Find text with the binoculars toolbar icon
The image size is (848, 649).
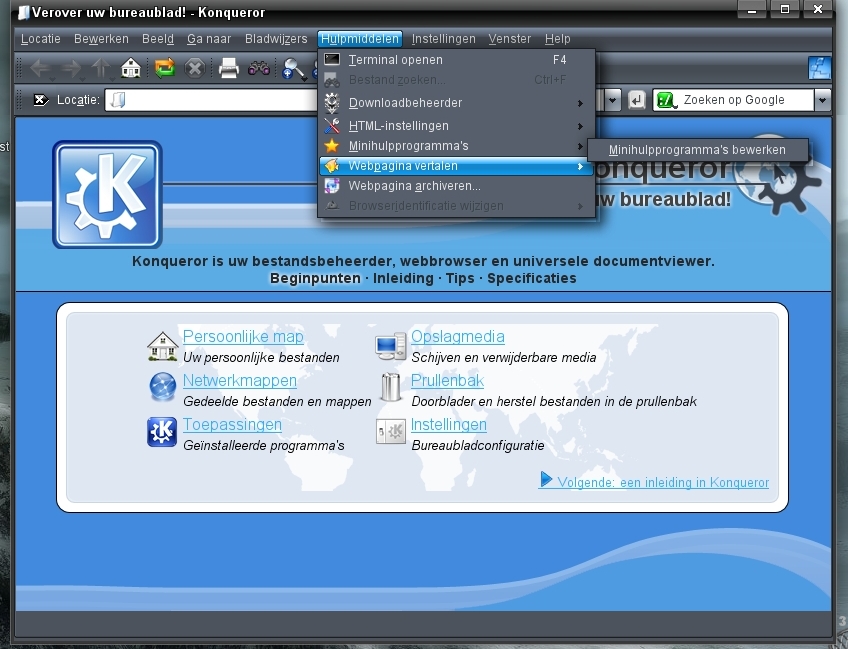259,68
